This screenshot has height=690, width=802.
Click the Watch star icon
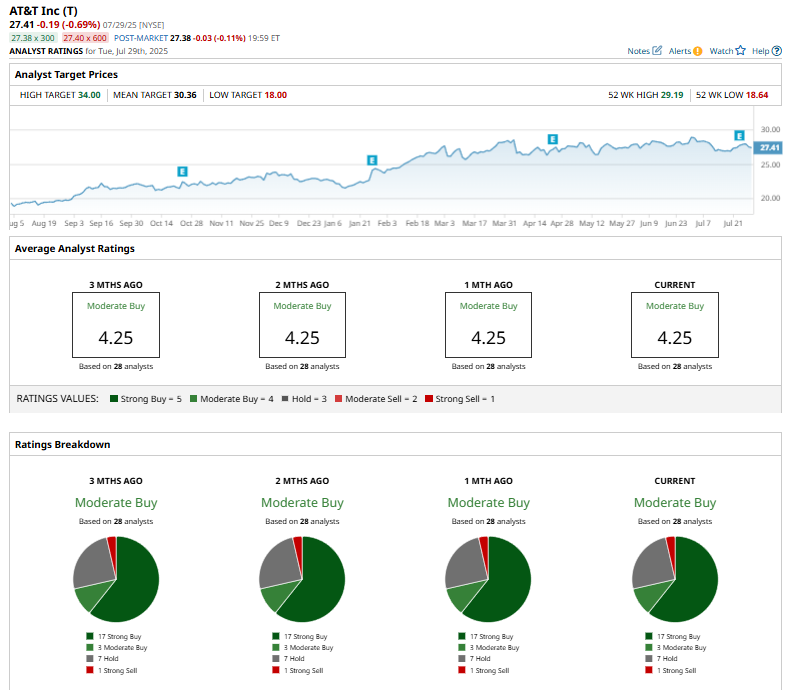[740, 50]
